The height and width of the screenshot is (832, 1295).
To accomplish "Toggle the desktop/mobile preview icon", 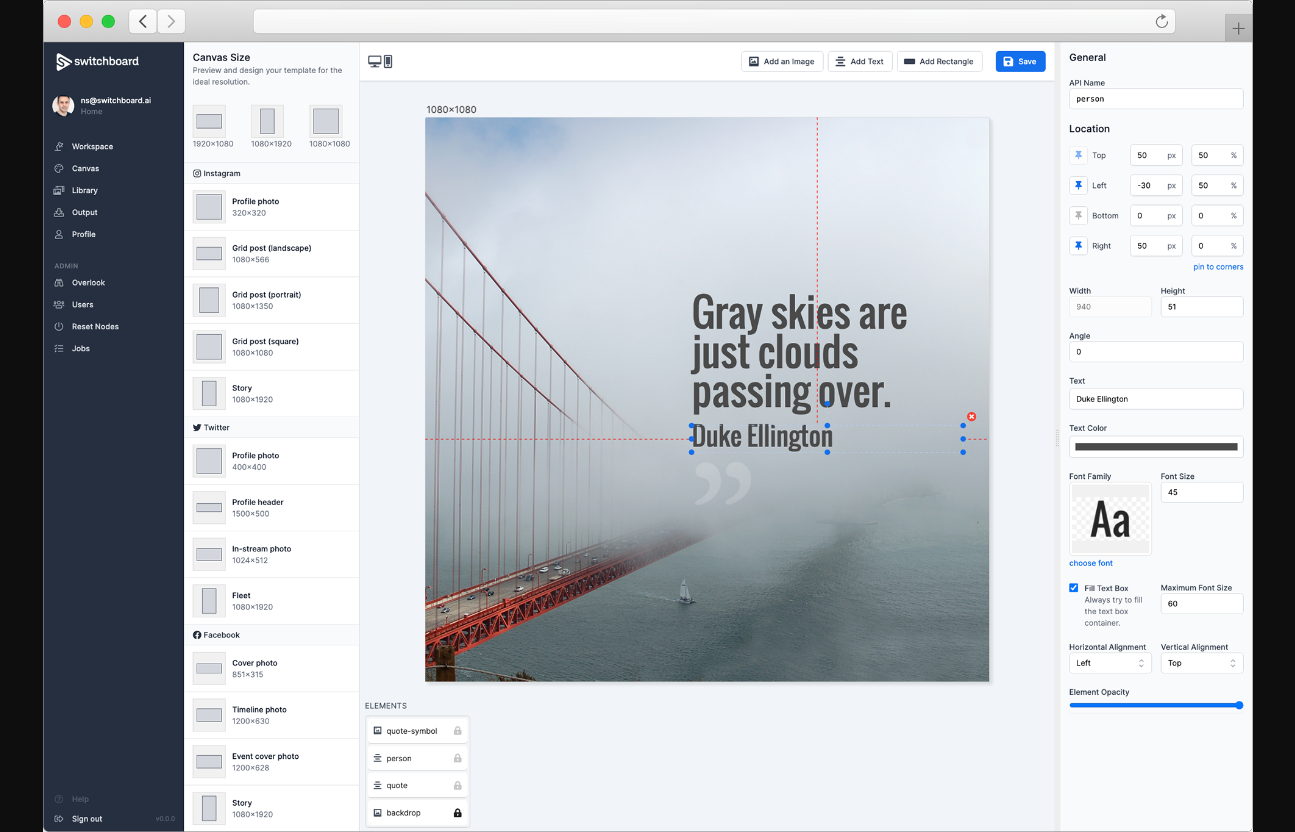I will (x=380, y=62).
